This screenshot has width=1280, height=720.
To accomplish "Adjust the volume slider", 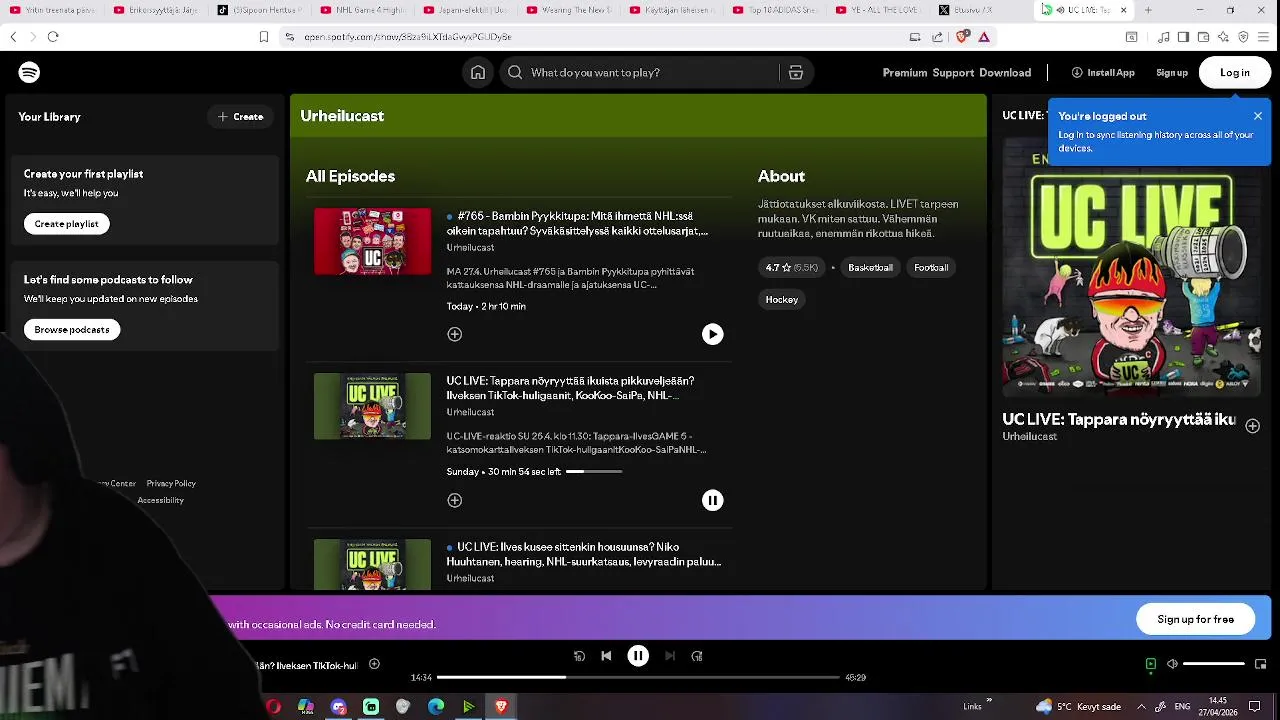I will (1214, 664).
